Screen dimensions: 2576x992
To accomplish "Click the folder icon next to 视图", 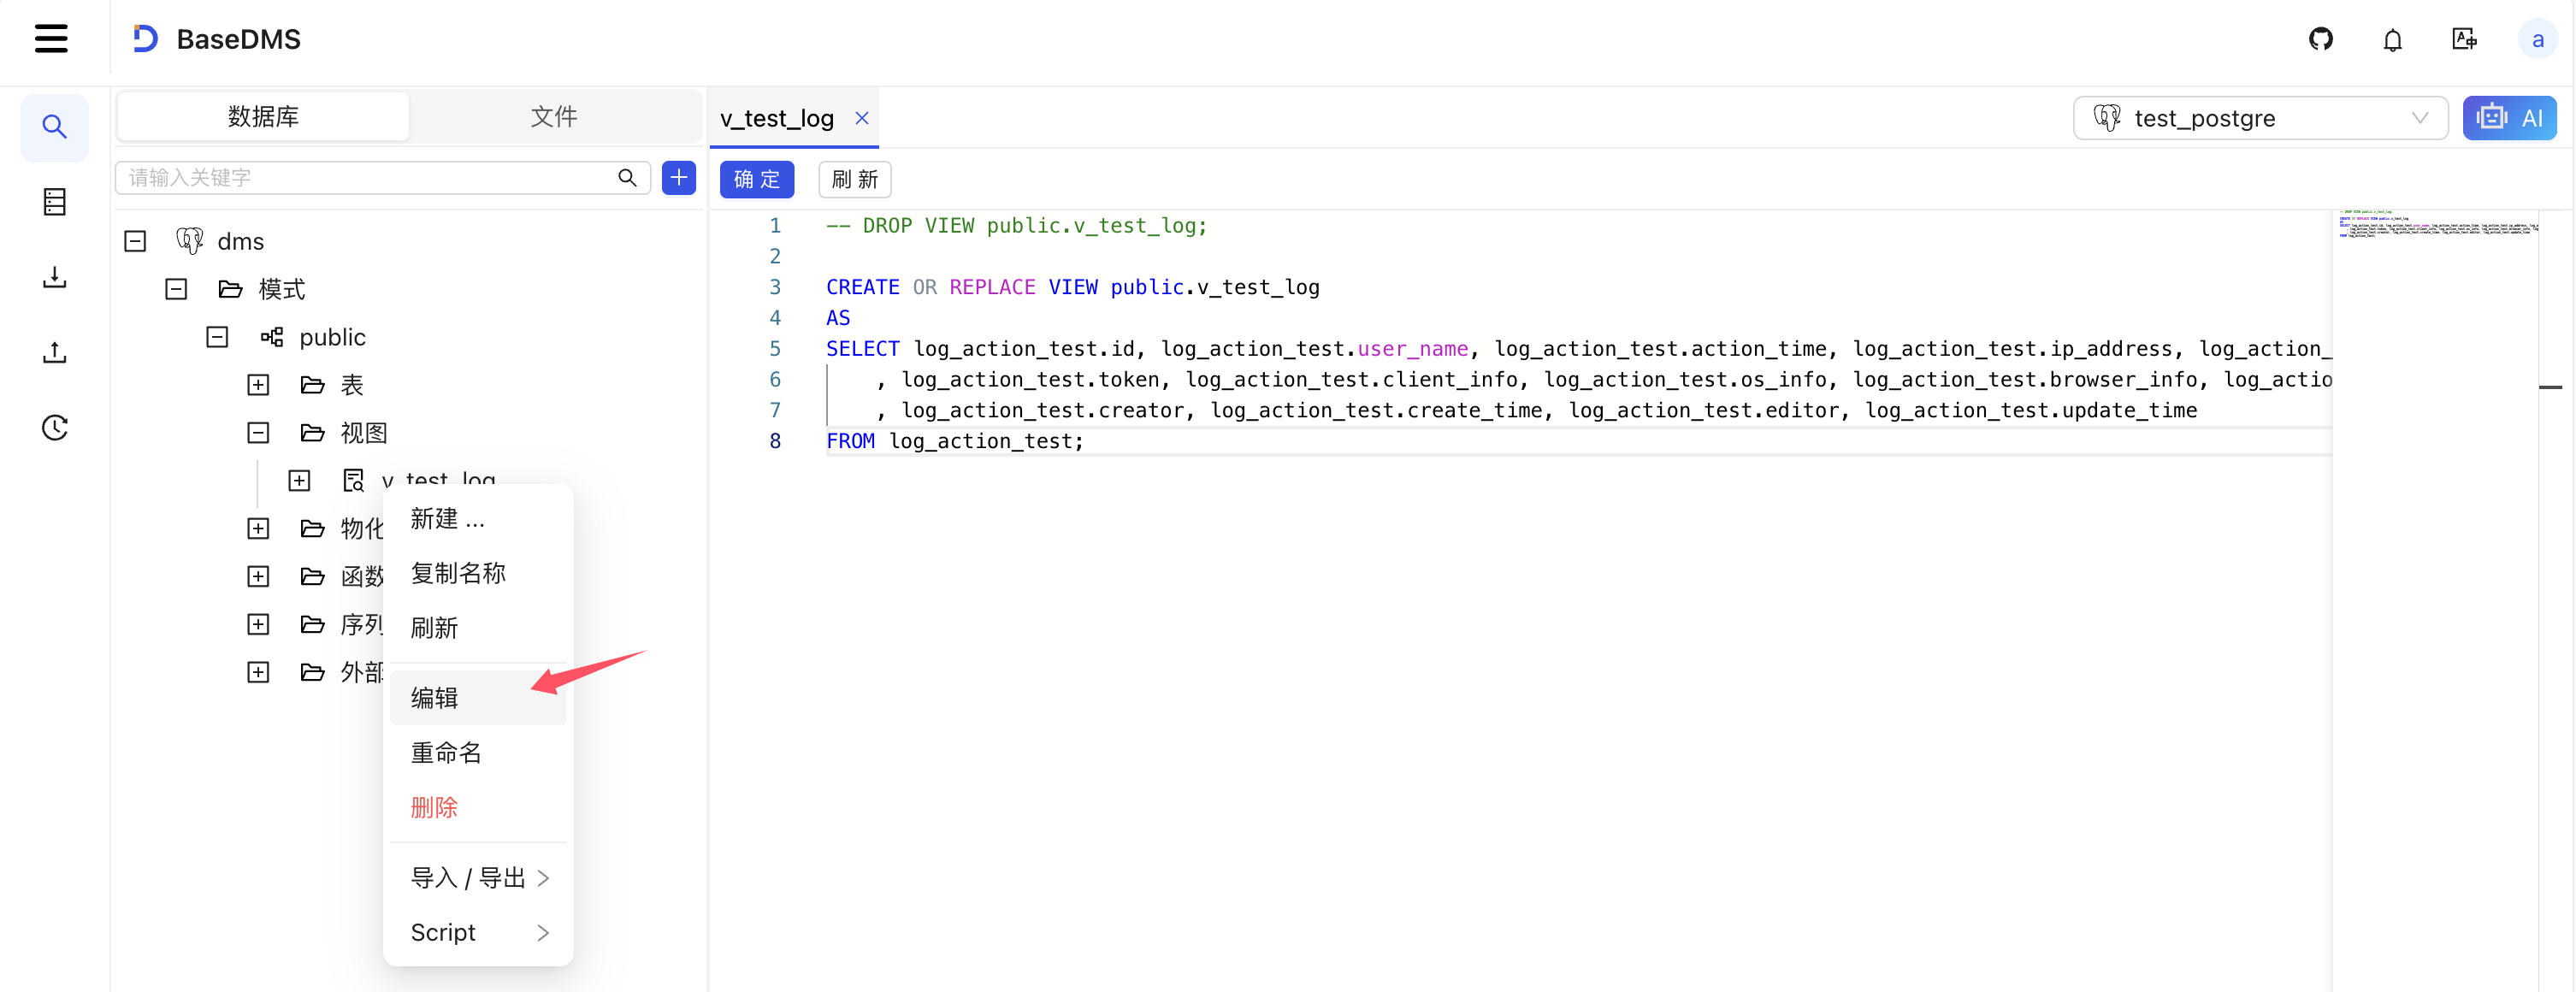I will (312, 433).
